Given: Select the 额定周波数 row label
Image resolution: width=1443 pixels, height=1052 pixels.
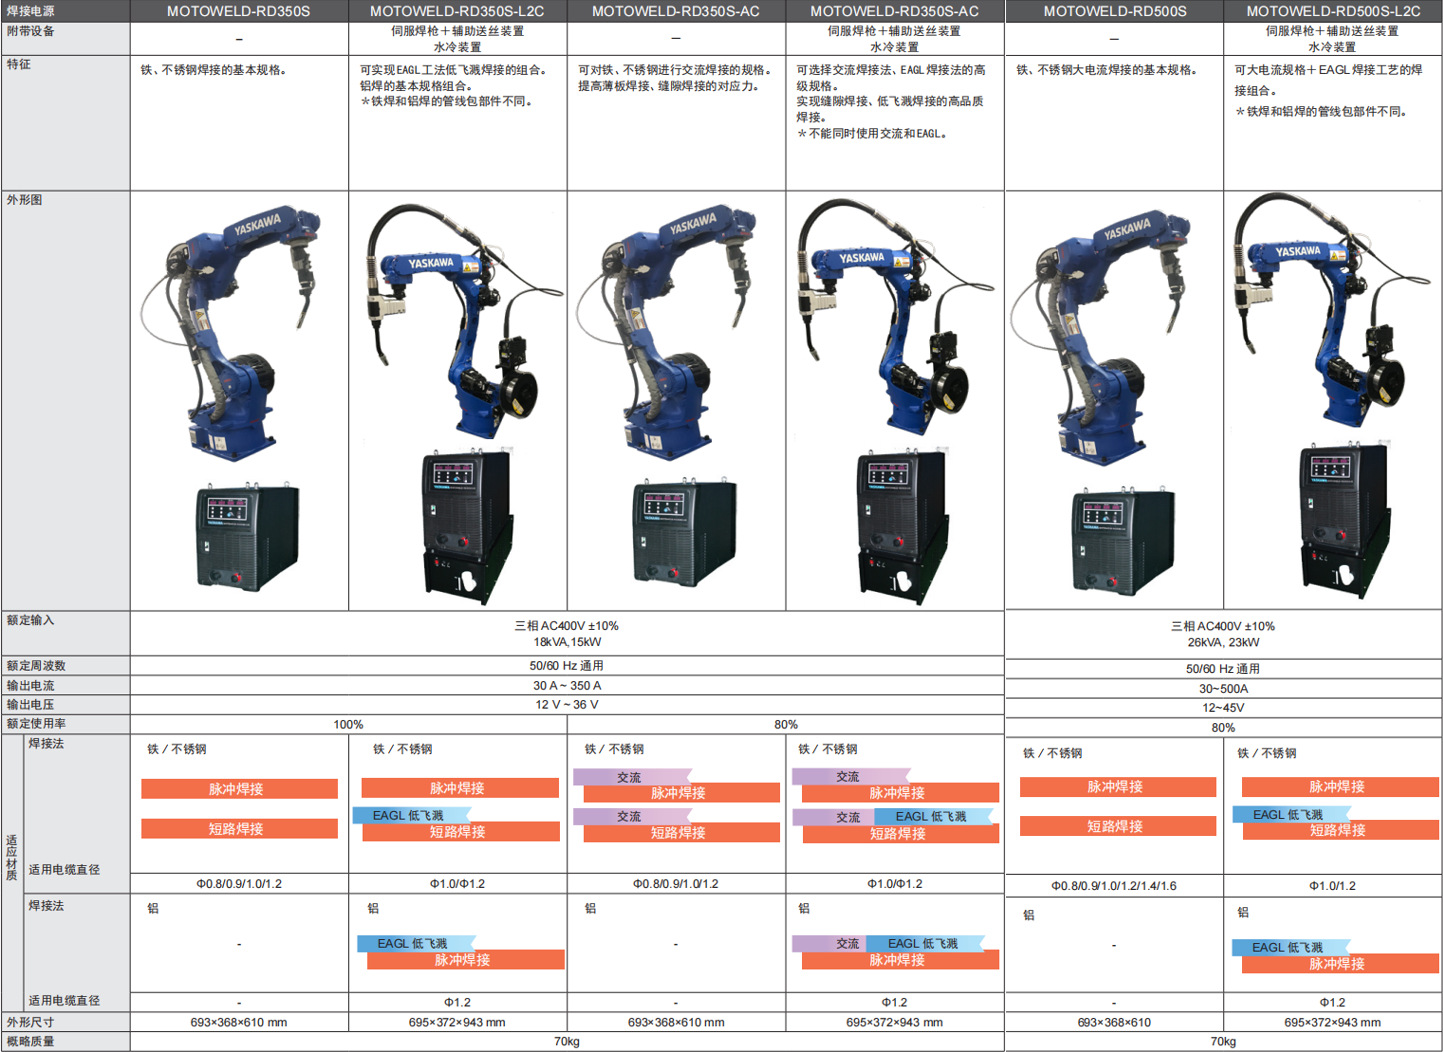Looking at the screenshot, I should [37, 666].
